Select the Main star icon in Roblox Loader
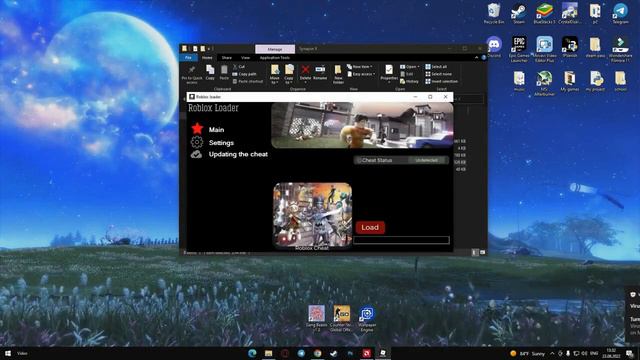The image size is (640, 360). coord(197,129)
